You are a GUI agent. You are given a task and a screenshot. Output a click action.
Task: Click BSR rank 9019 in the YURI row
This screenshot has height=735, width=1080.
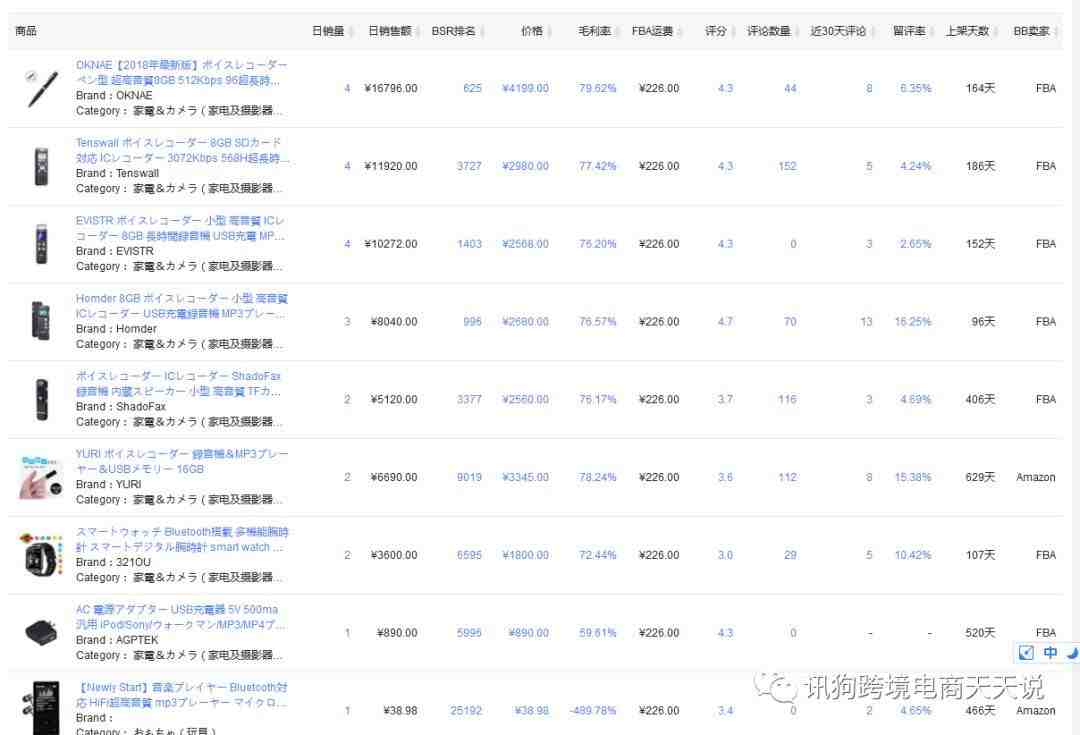(469, 477)
